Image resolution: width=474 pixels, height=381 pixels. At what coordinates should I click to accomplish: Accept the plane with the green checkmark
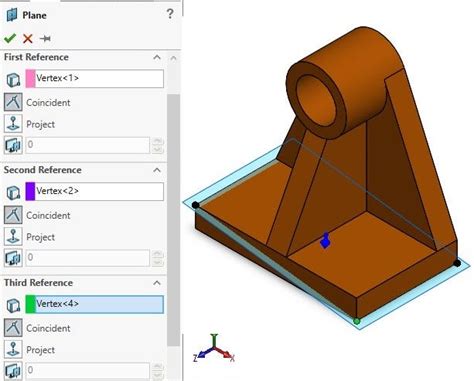[10, 38]
